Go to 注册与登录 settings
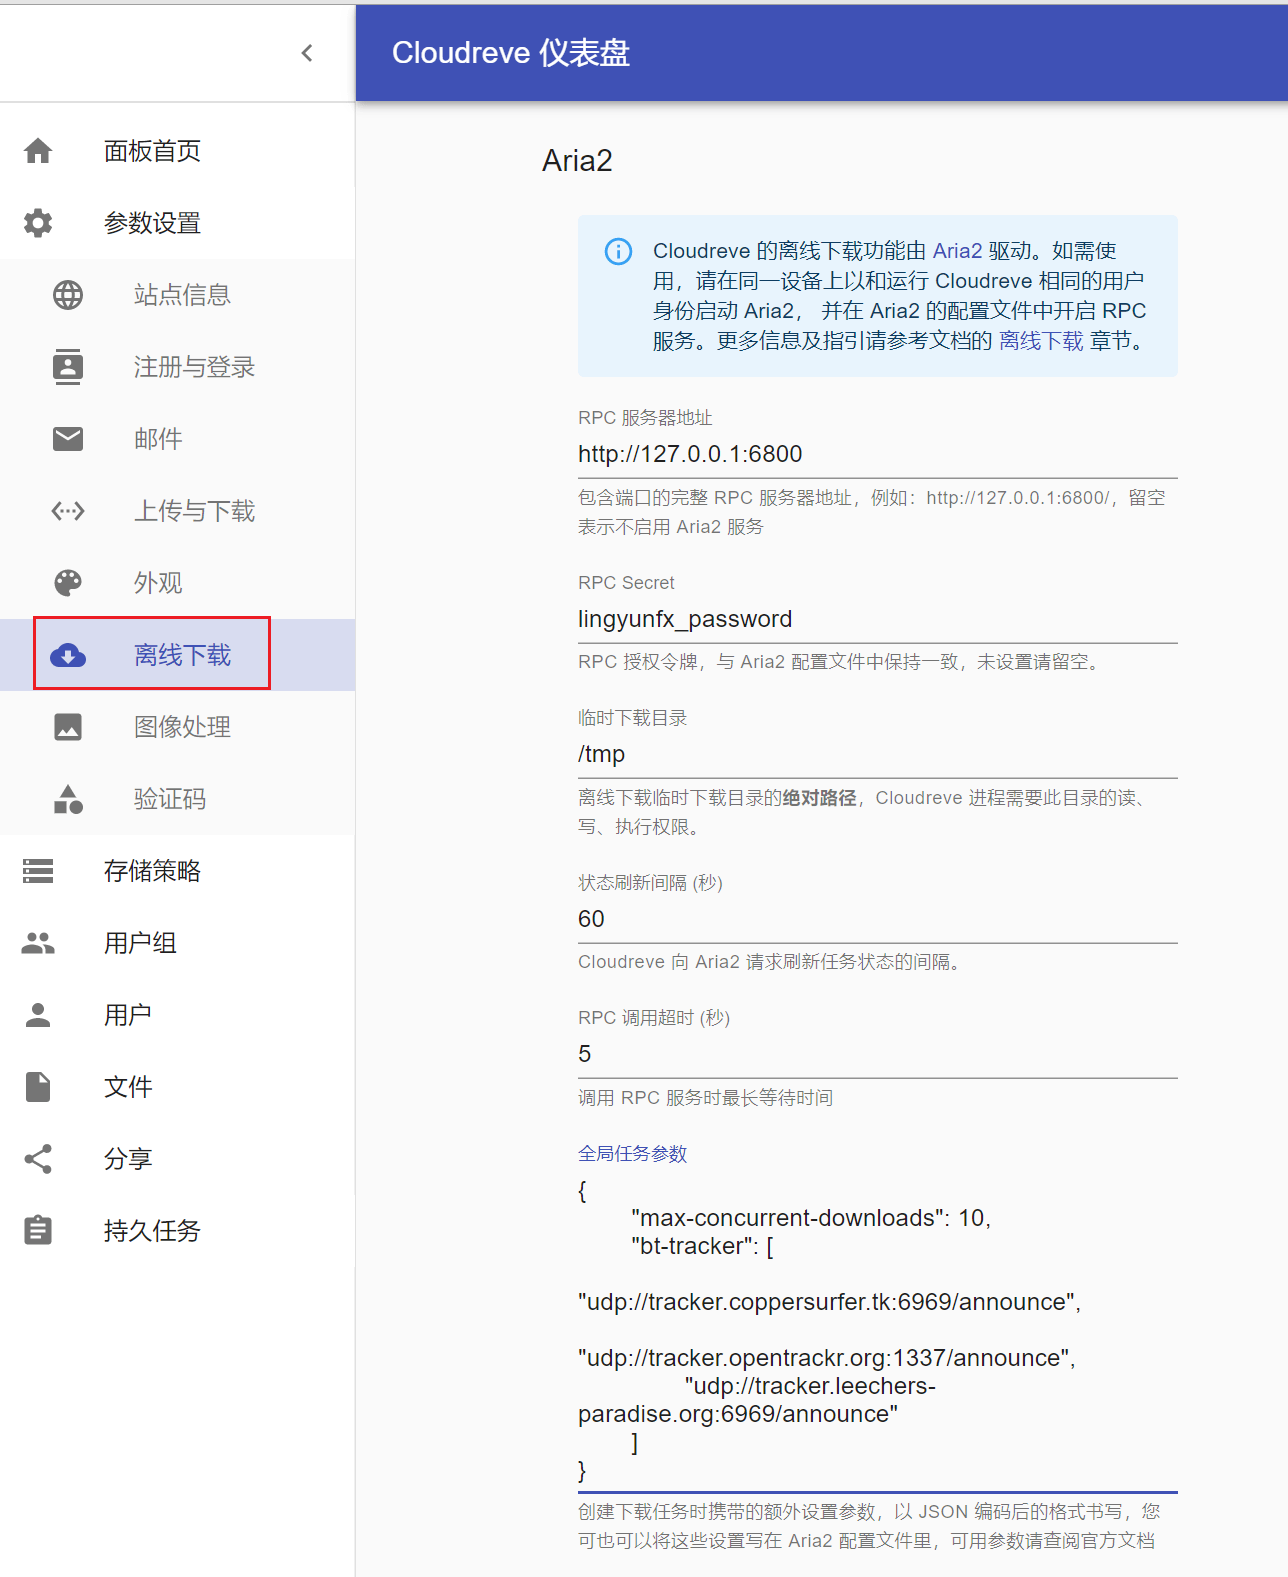Viewport: 1288px width, 1577px height. pyautogui.click(x=177, y=367)
